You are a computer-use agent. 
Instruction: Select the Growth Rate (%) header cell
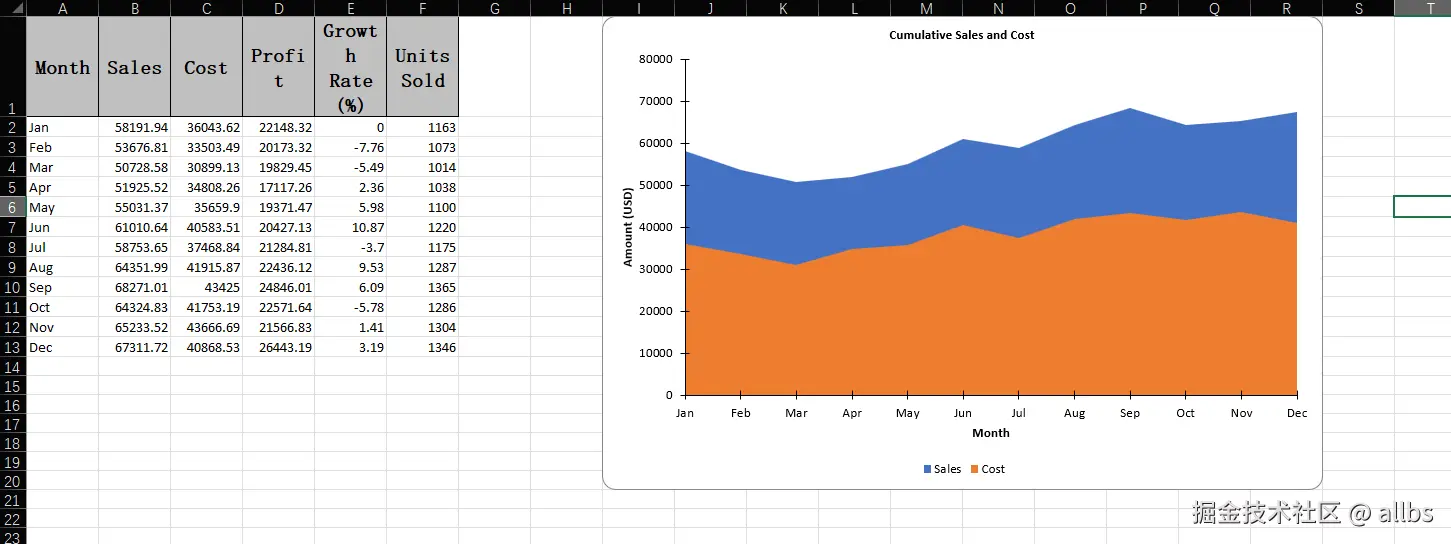[350, 67]
